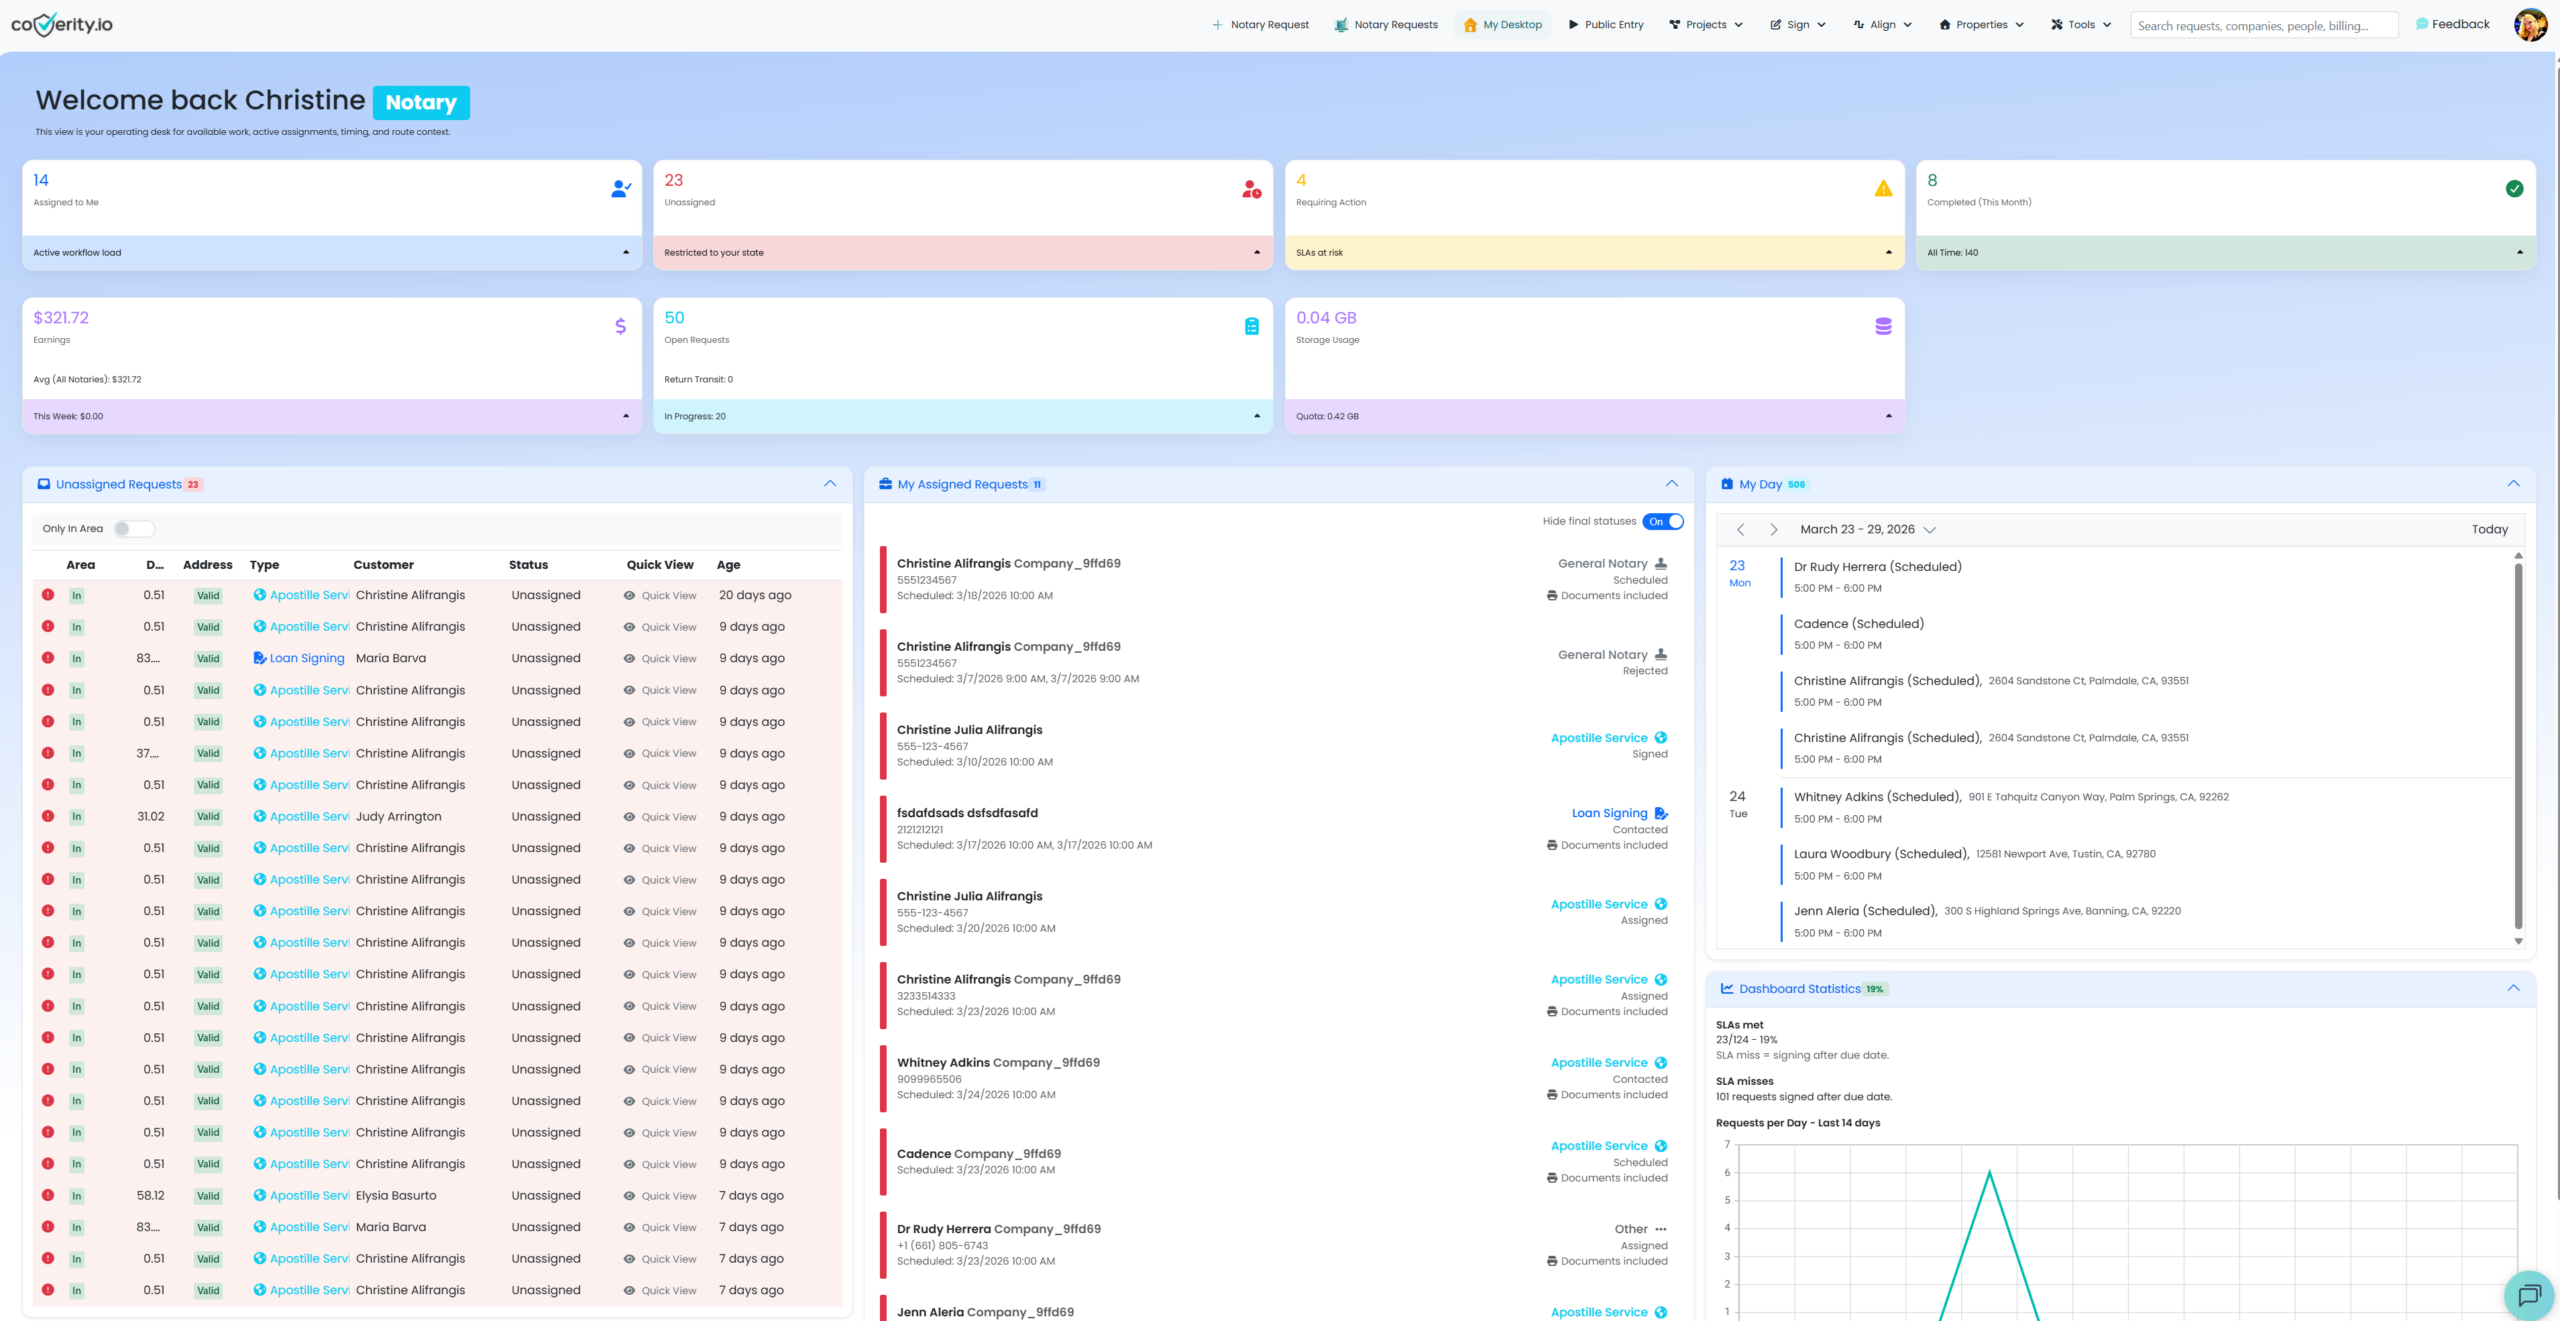Click the Open Requests clipboard icon

(1251, 326)
